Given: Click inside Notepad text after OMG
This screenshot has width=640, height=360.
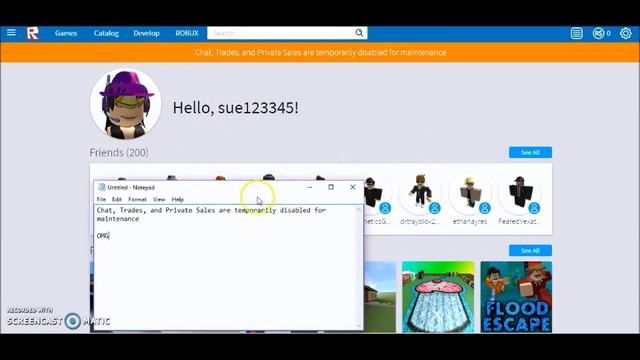Looking at the screenshot, I should coord(110,236).
